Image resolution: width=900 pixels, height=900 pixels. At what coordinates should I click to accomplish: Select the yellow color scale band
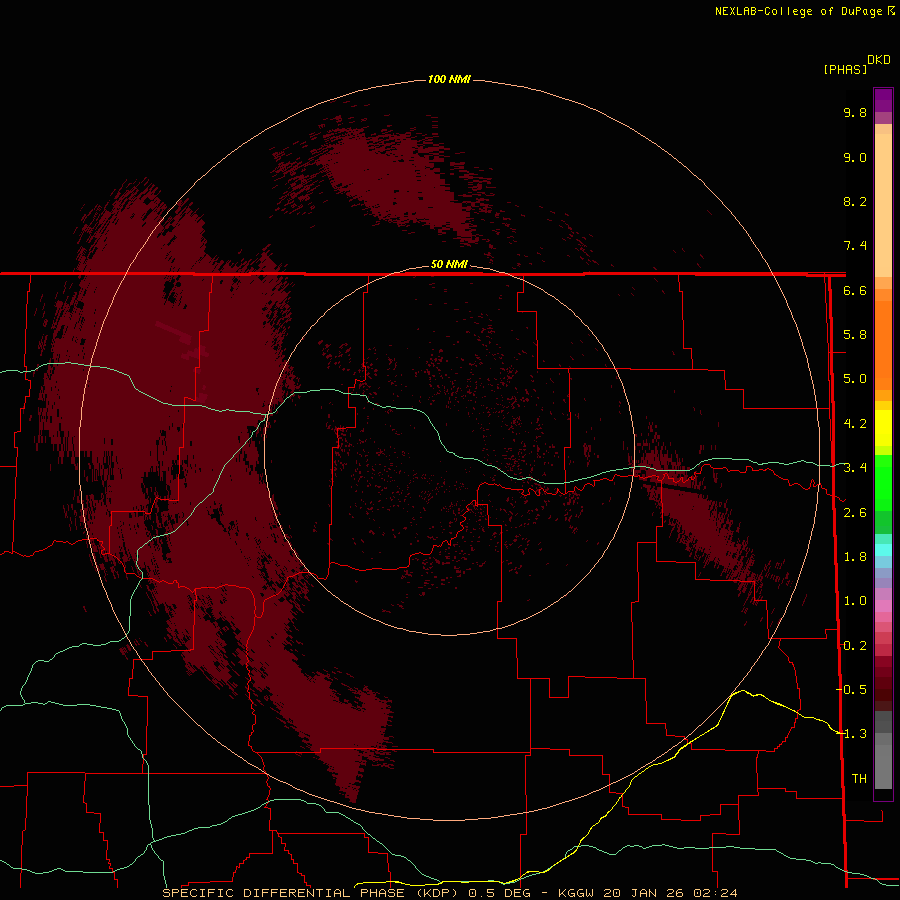(883, 428)
